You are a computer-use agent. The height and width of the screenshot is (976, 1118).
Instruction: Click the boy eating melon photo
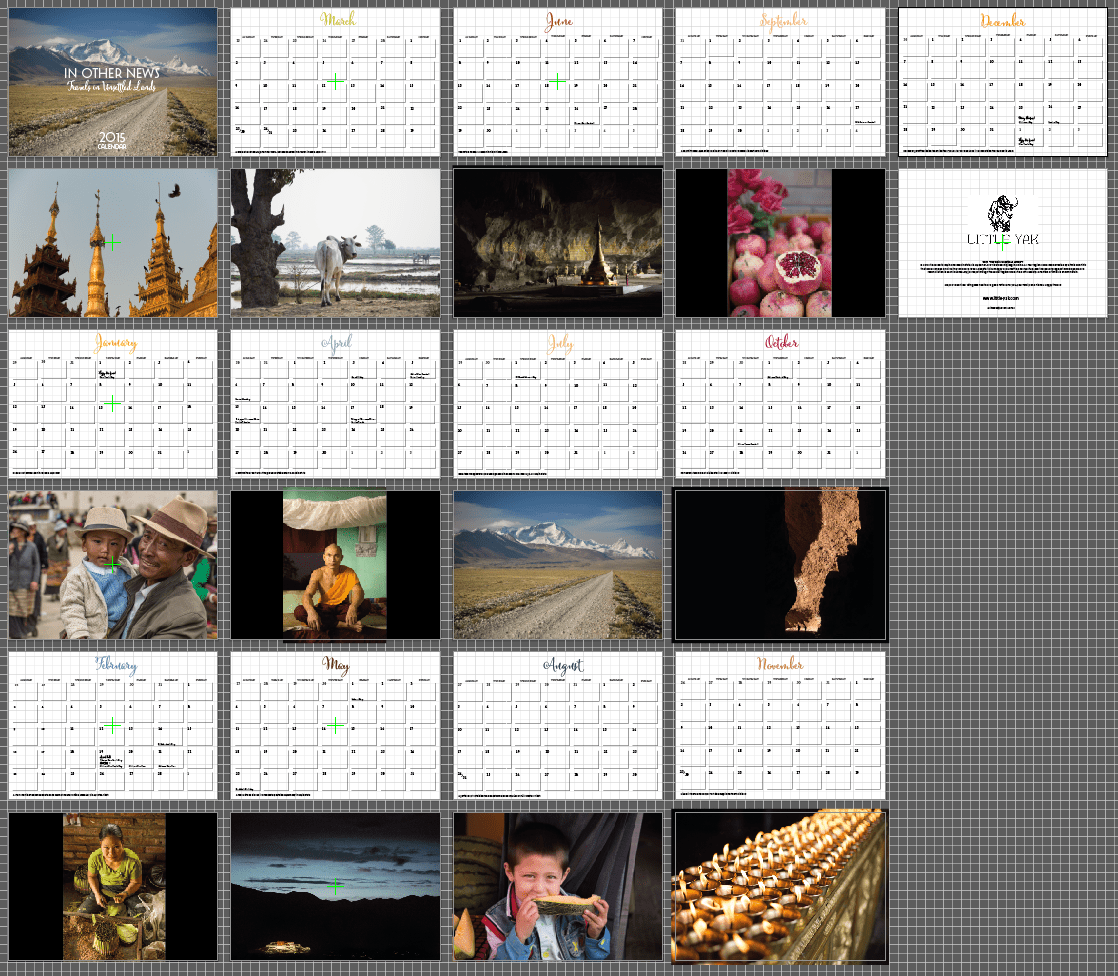(557, 886)
